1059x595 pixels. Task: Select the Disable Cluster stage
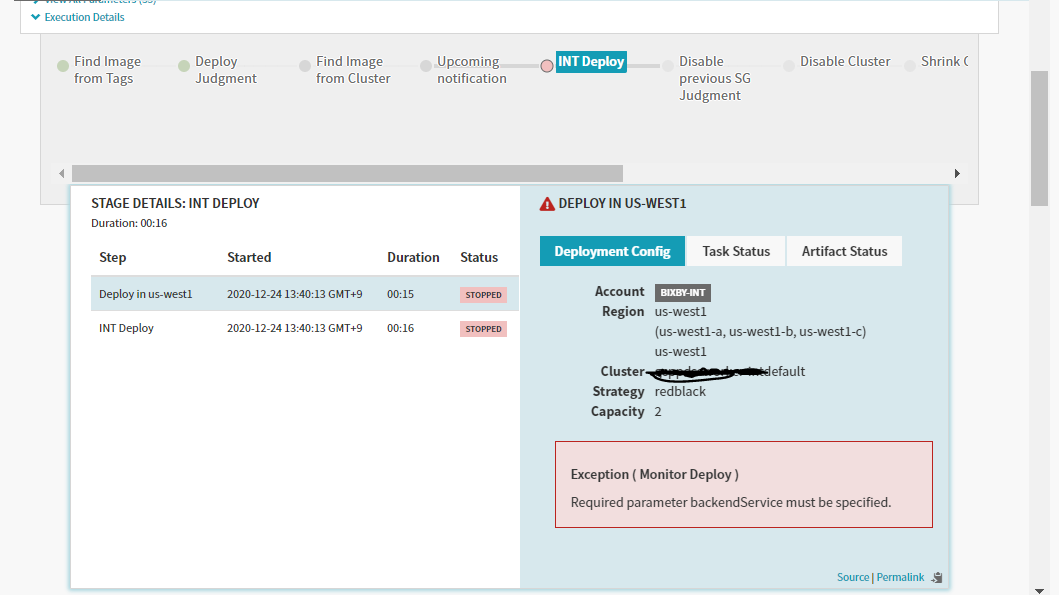845,61
